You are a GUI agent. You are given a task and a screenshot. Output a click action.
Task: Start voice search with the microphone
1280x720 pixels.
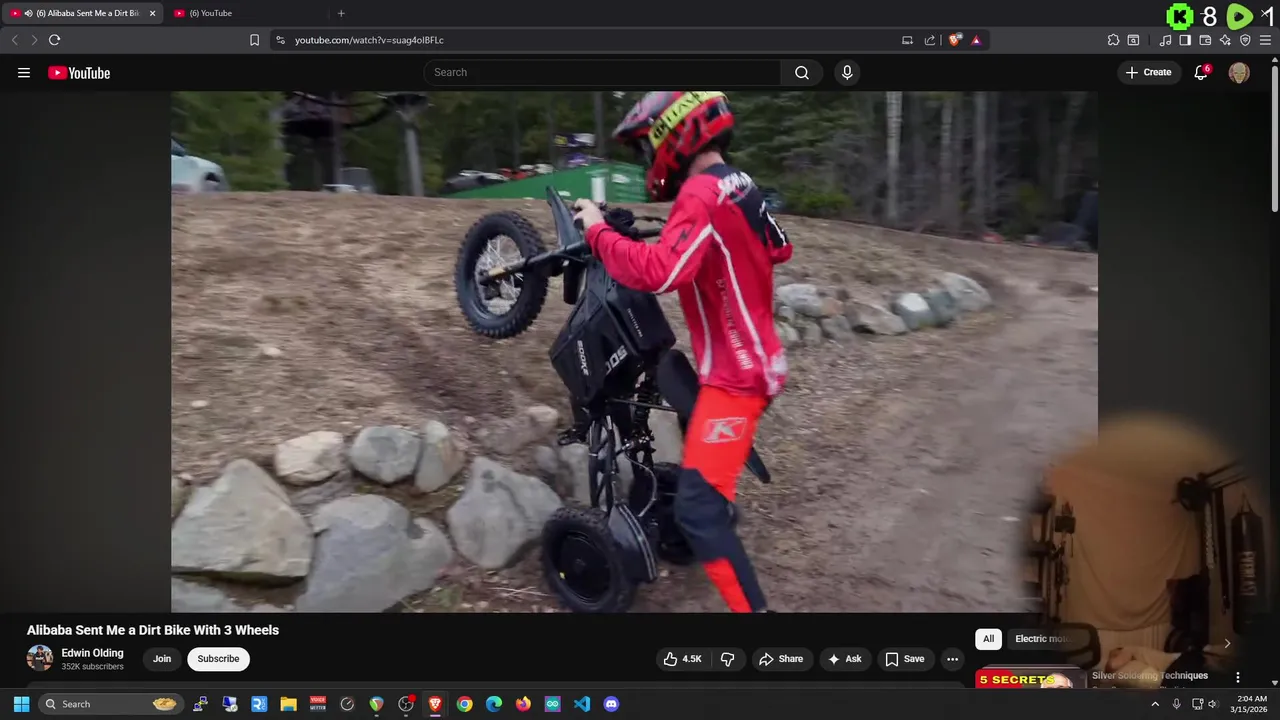(x=847, y=72)
